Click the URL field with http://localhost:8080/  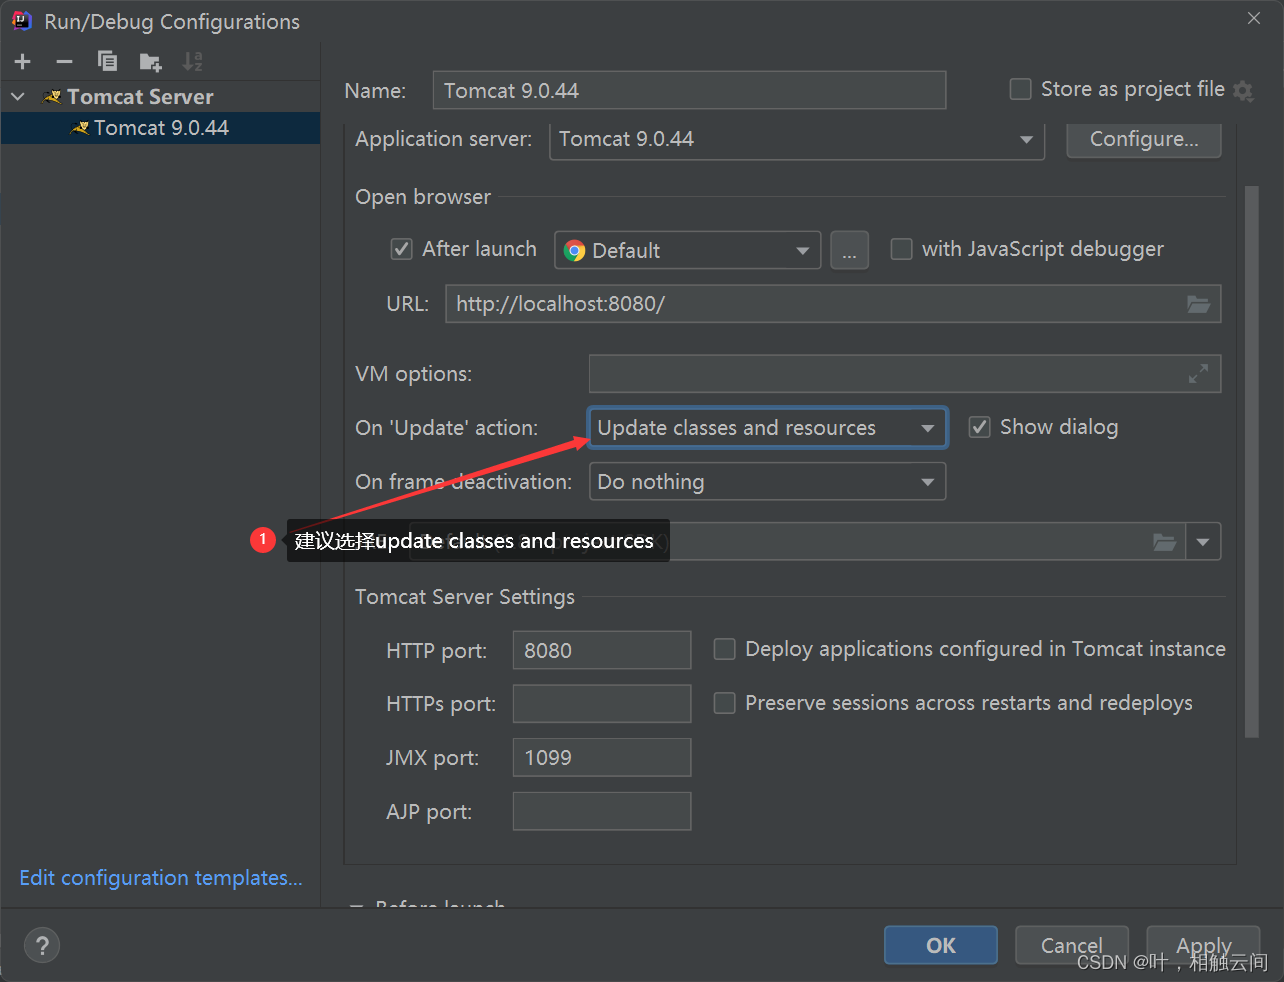(833, 304)
